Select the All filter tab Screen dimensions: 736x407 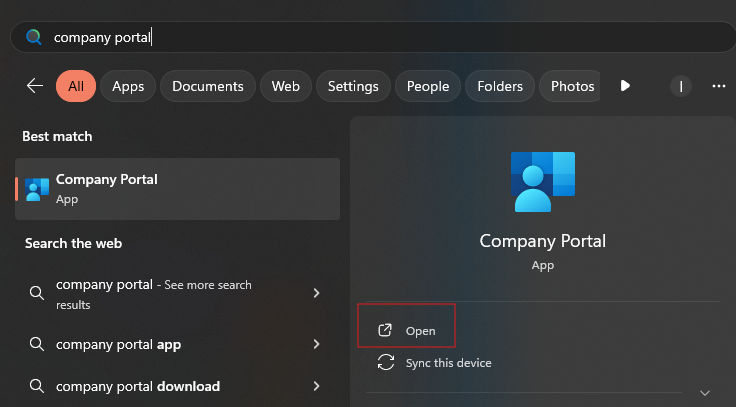tap(76, 86)
